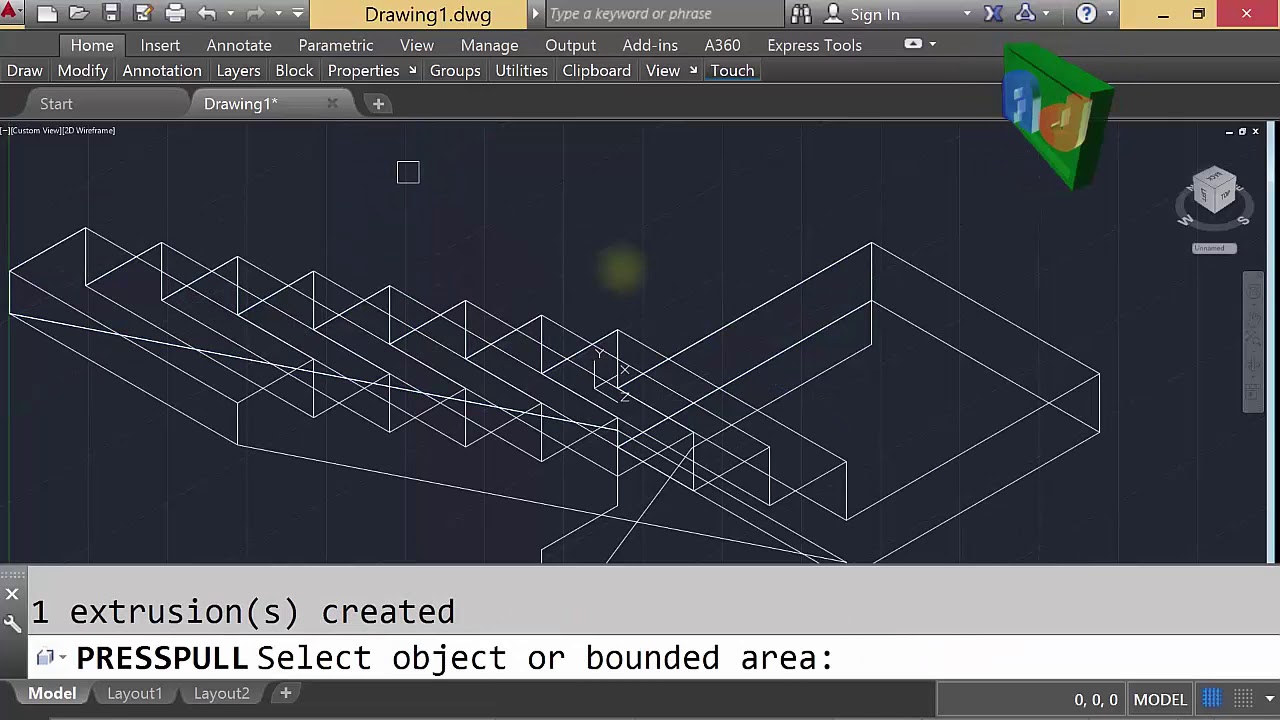Screen dimensions: 1280x720
Task: Open command line customize wrench icon
Action: tap(12, 625)
